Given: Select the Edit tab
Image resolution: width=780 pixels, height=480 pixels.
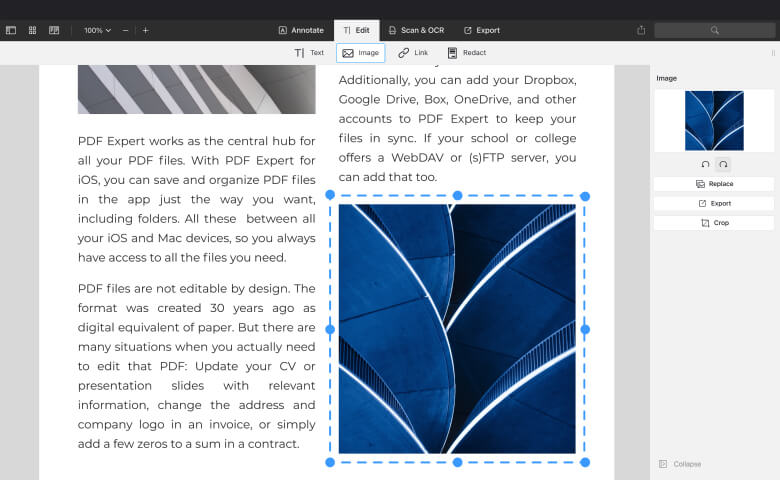Looking at the screenshot, I should tap(356, 30).
